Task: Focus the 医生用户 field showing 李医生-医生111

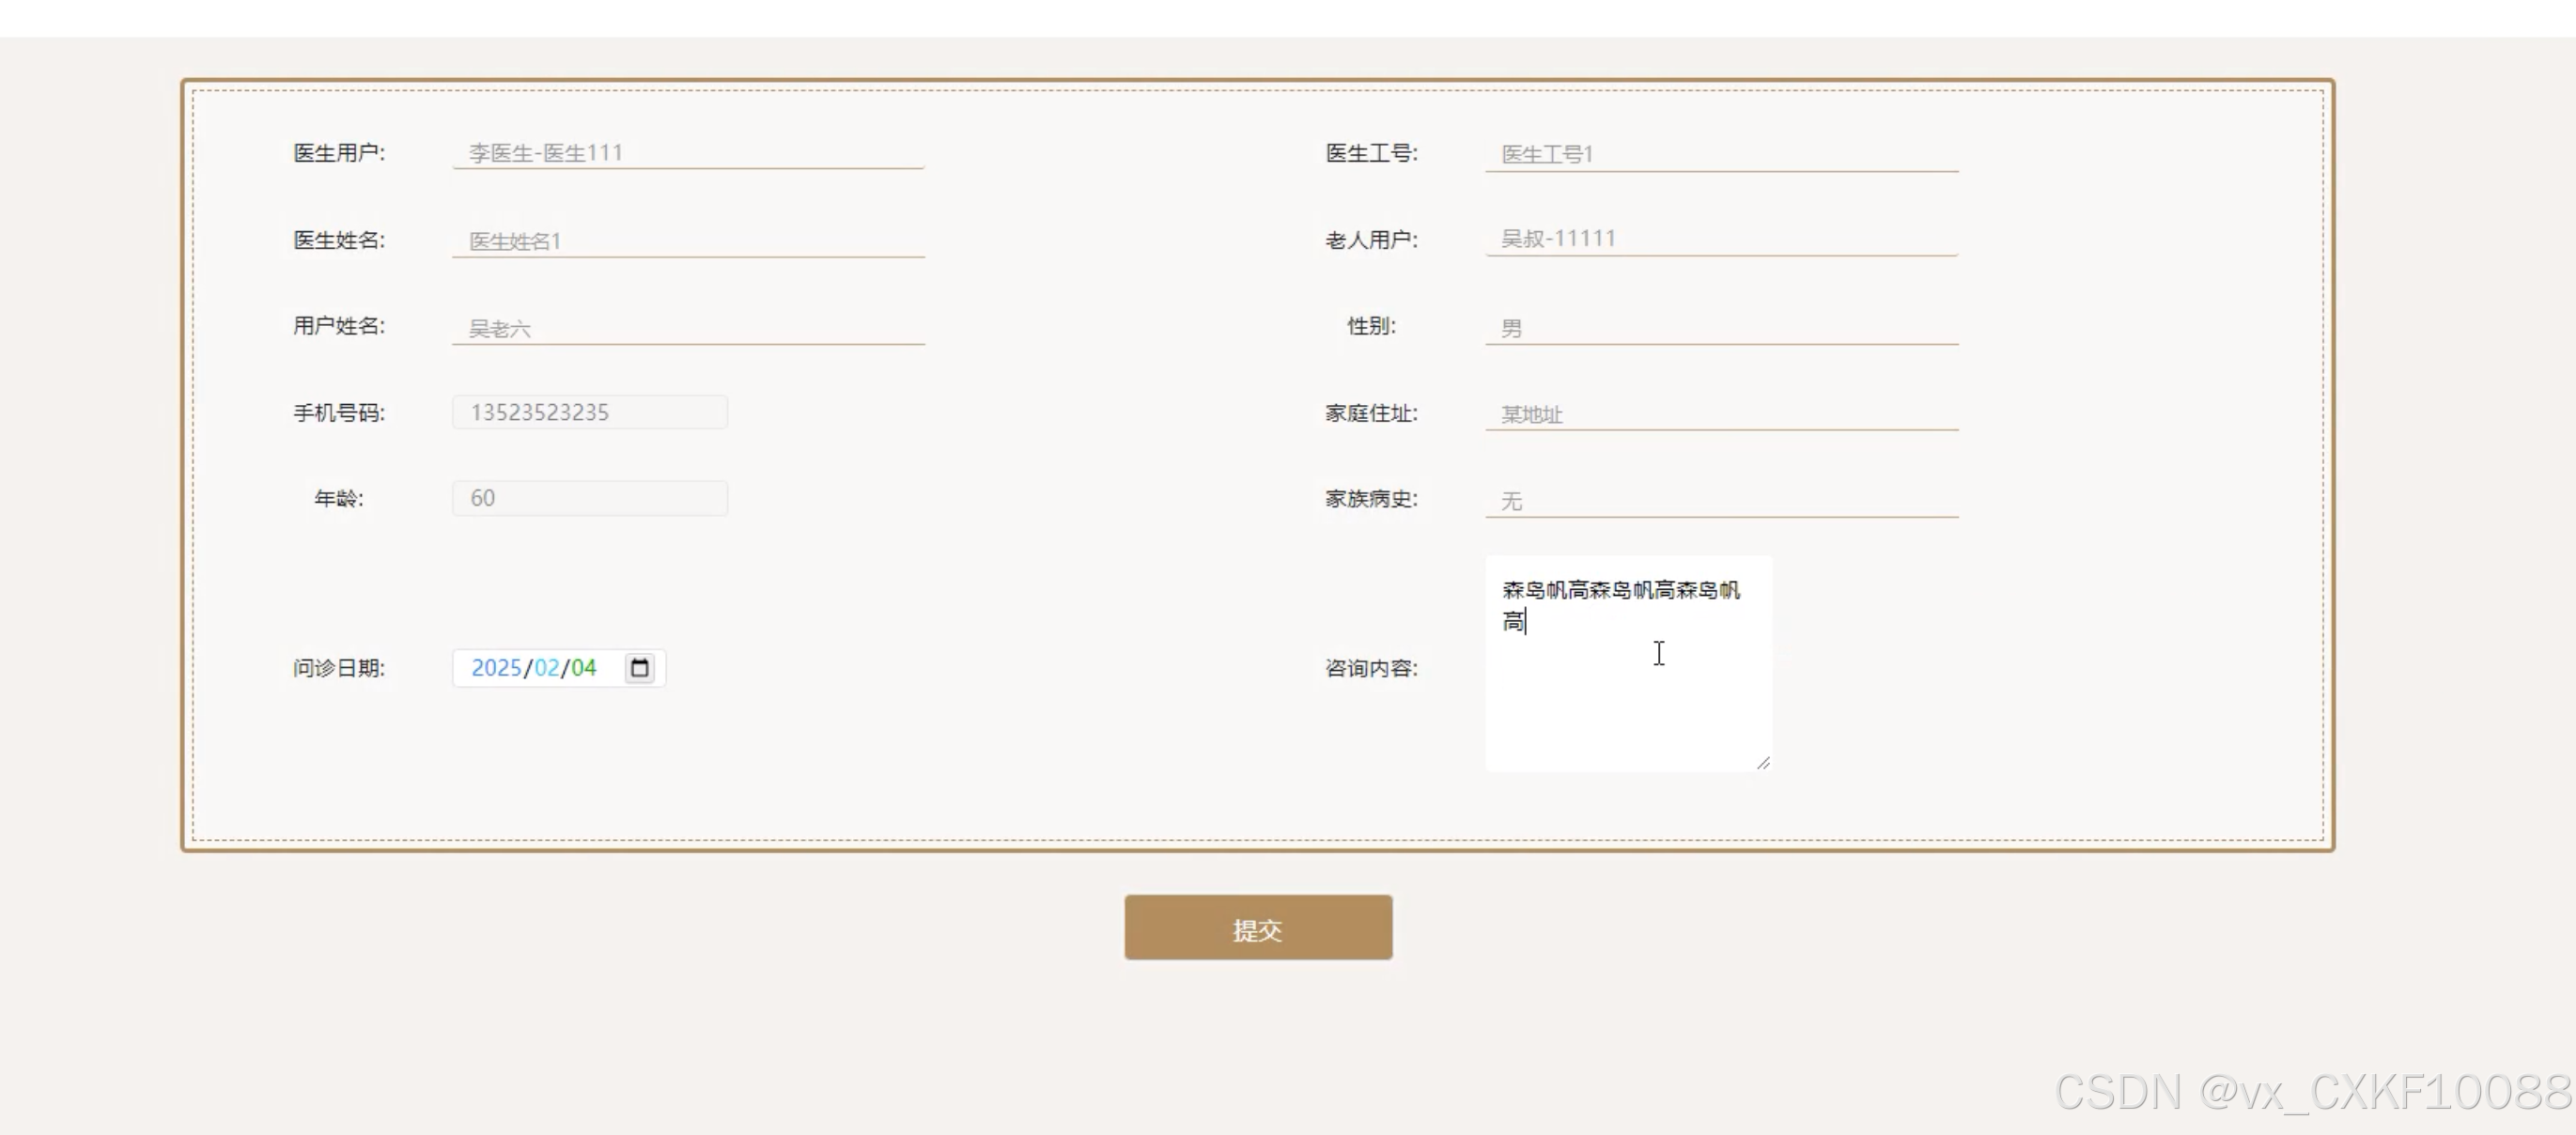Action: pos(687,153)
